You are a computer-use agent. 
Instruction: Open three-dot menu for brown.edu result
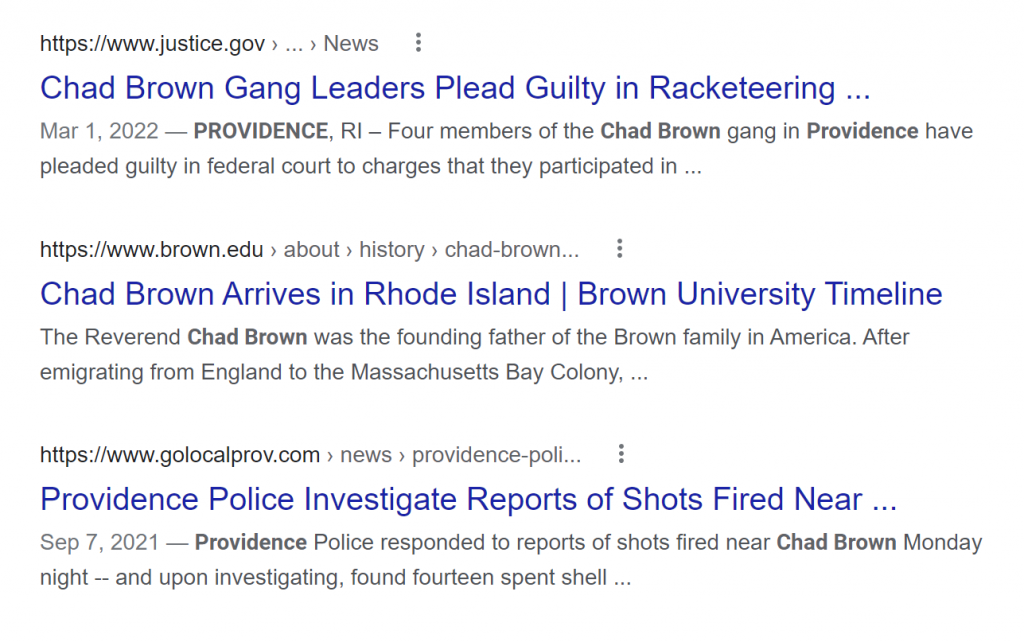pyautogui.click(x=620, y=249)
